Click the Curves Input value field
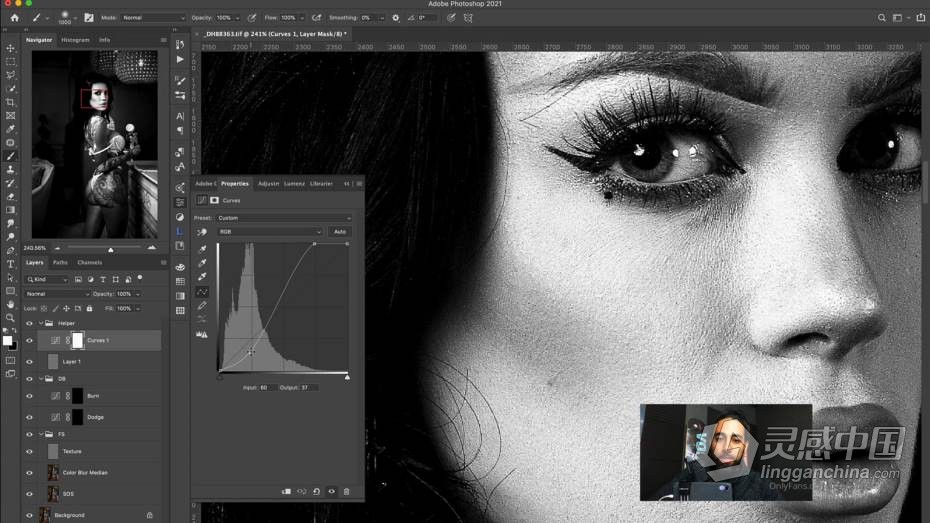The height and width of the screenshot is (523, 930). coord(267,387)
